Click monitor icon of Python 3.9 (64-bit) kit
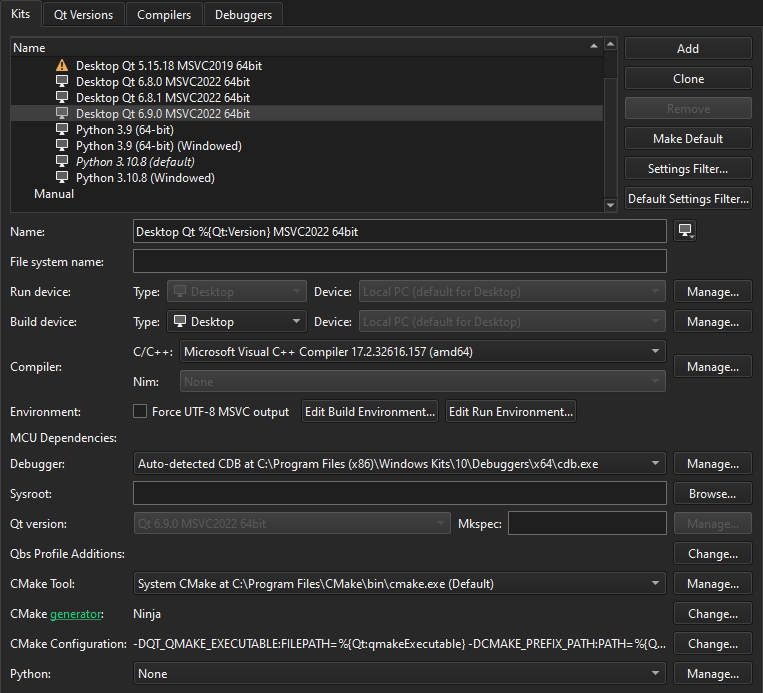The image size is (763, 693). (63, 130)
